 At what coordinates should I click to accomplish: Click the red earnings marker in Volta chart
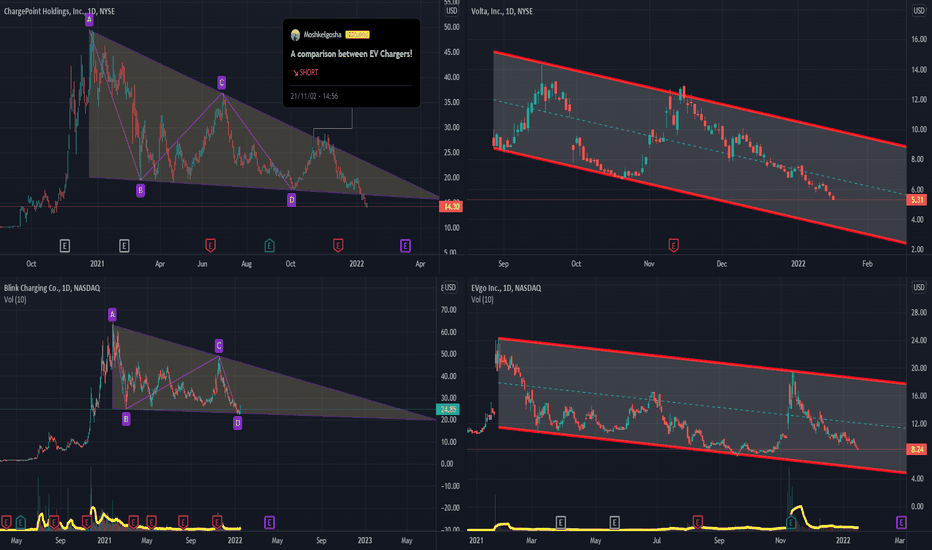(673, 244)
